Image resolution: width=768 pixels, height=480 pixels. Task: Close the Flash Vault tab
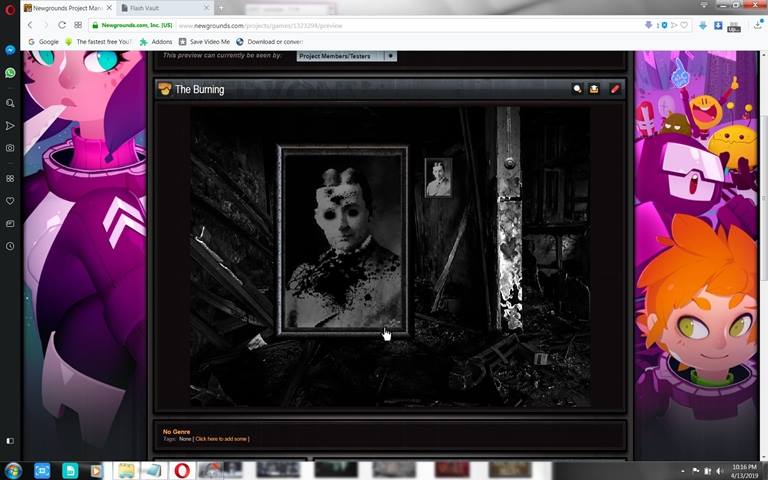(206, 8)
